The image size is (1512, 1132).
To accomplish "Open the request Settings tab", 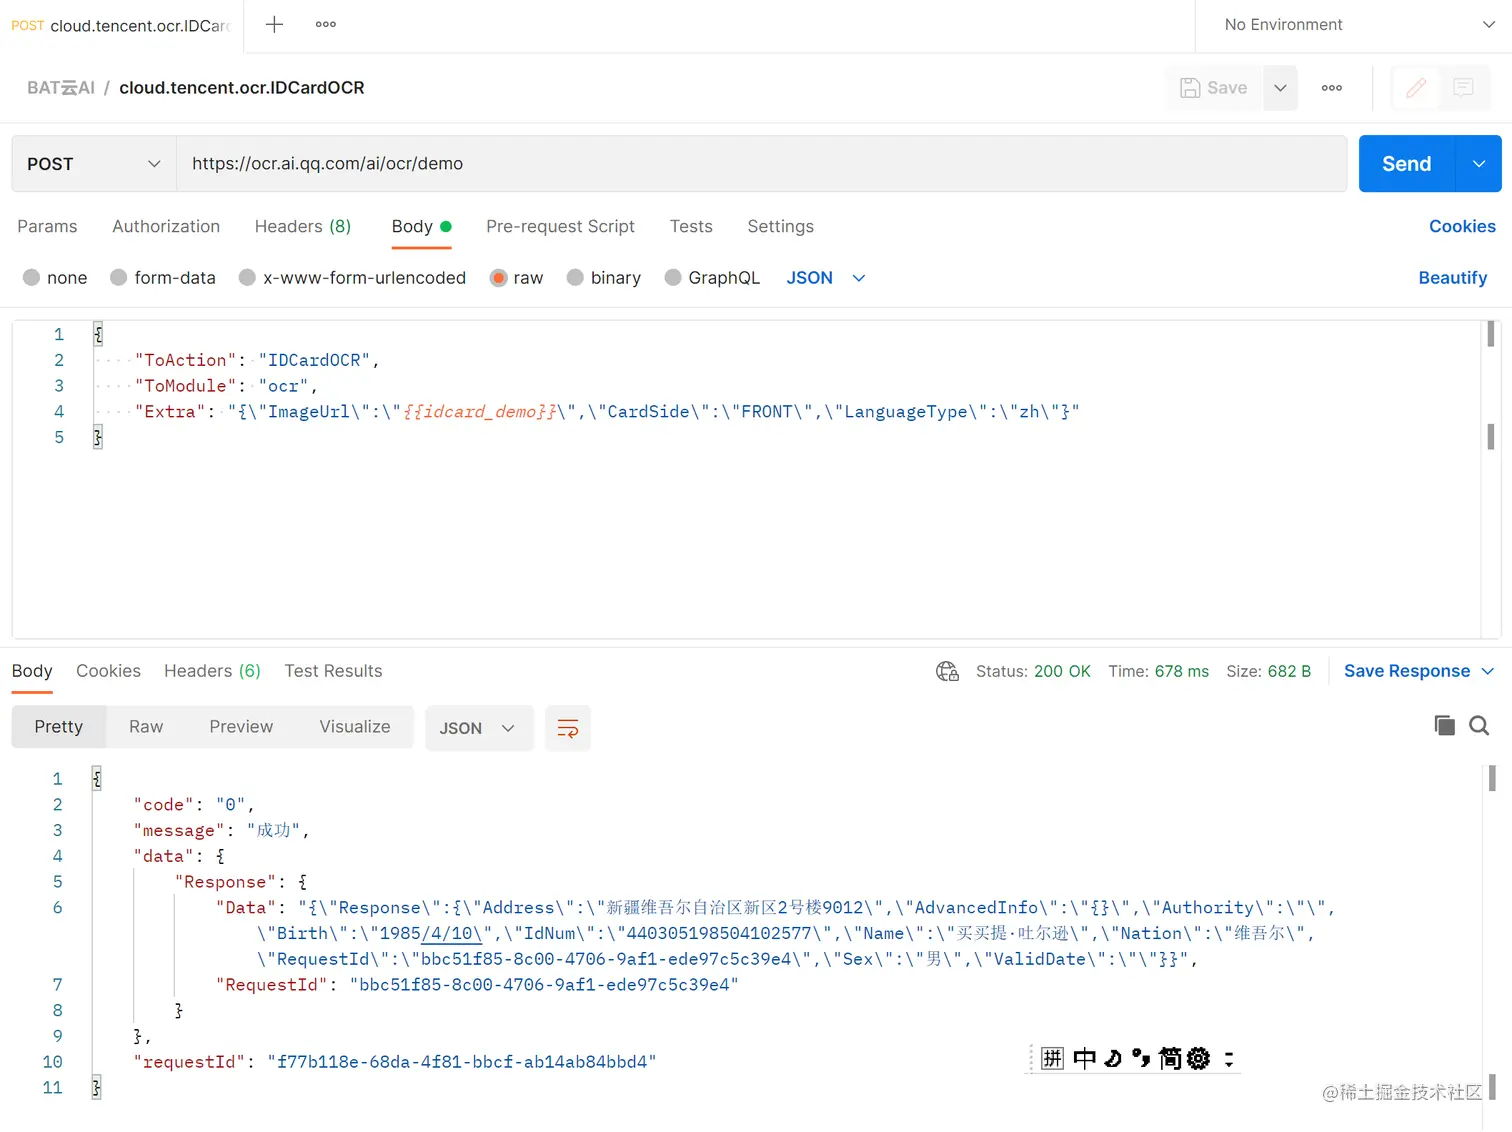I will click(780, 226).
